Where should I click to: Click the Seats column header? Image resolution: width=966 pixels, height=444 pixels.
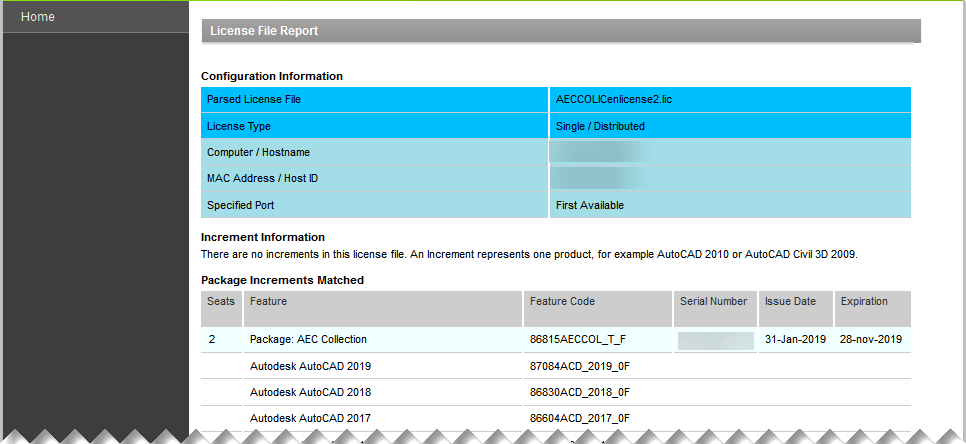(x=221, y=301)
